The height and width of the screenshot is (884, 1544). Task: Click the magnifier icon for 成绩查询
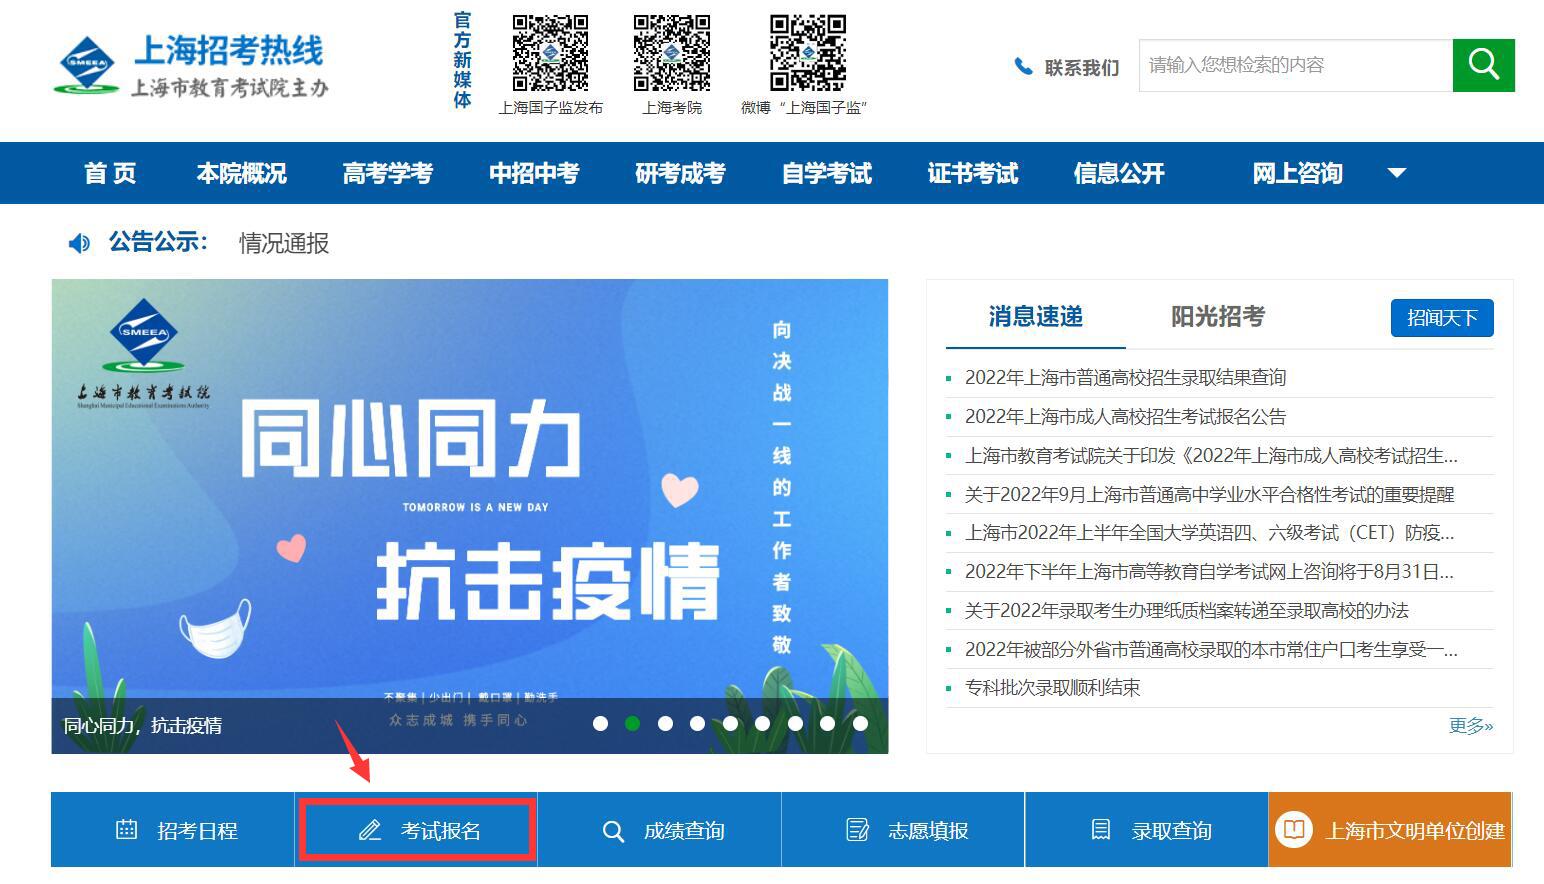[613, 831]
